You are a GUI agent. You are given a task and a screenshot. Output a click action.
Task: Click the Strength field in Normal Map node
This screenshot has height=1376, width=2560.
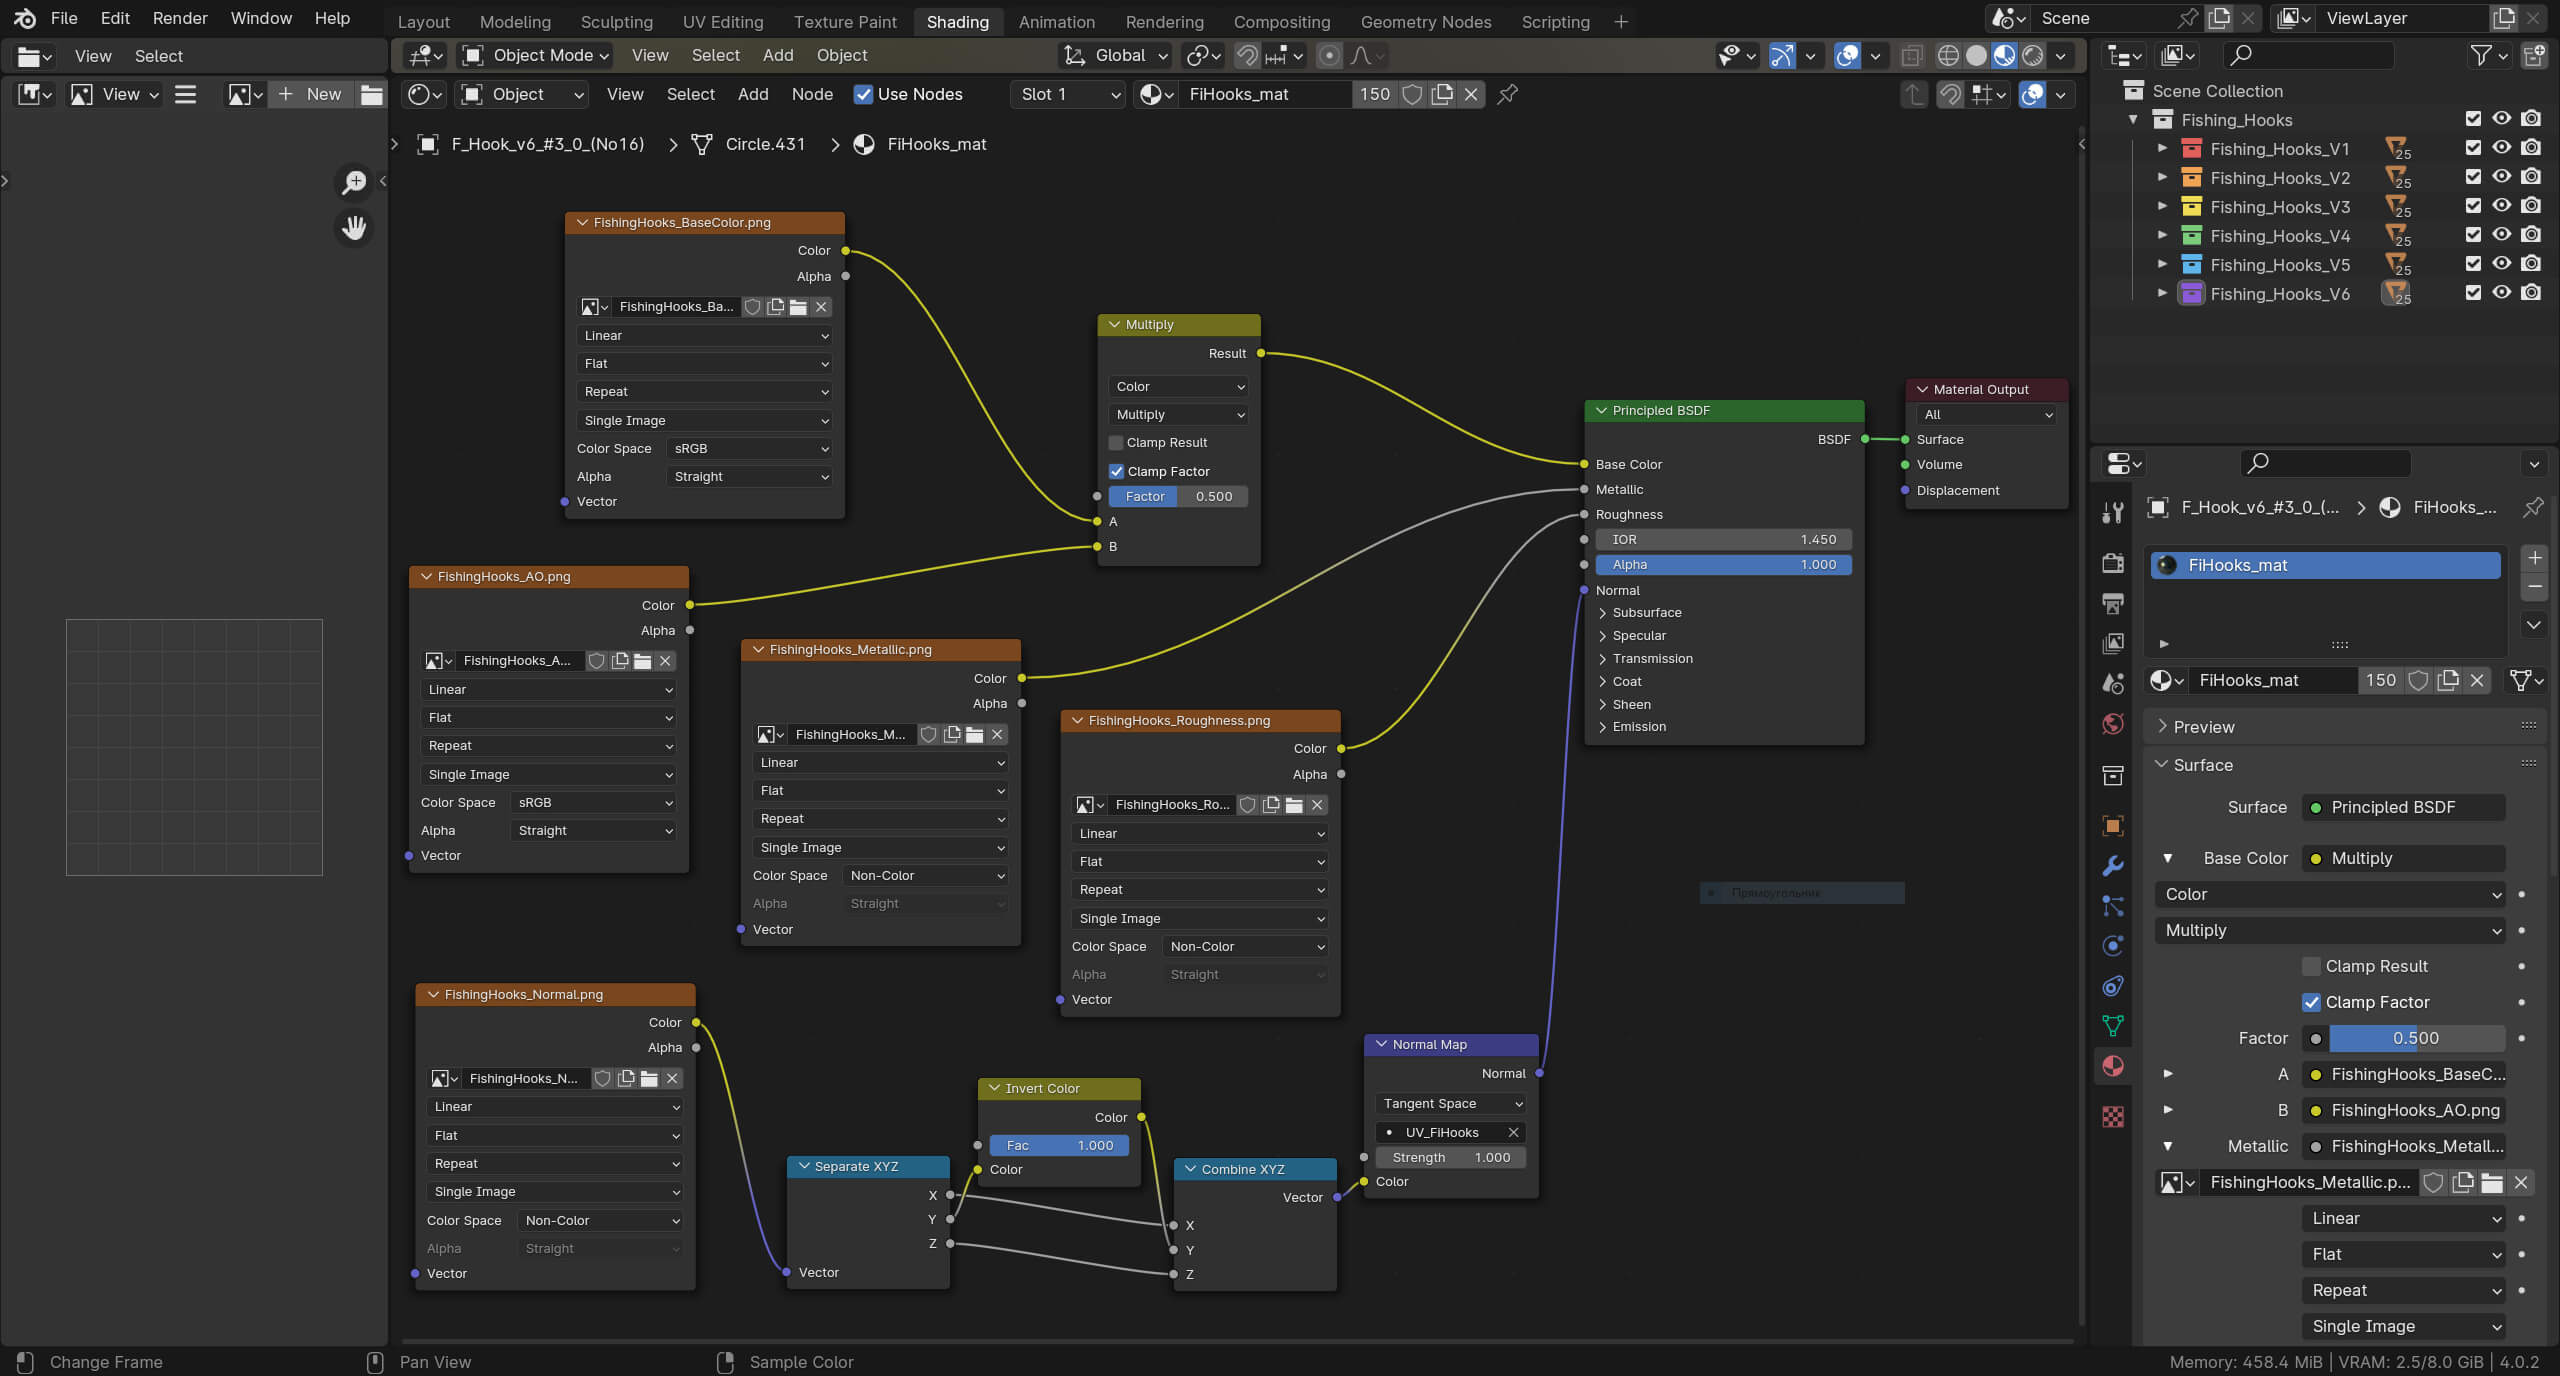[x=1450, y=1157]
